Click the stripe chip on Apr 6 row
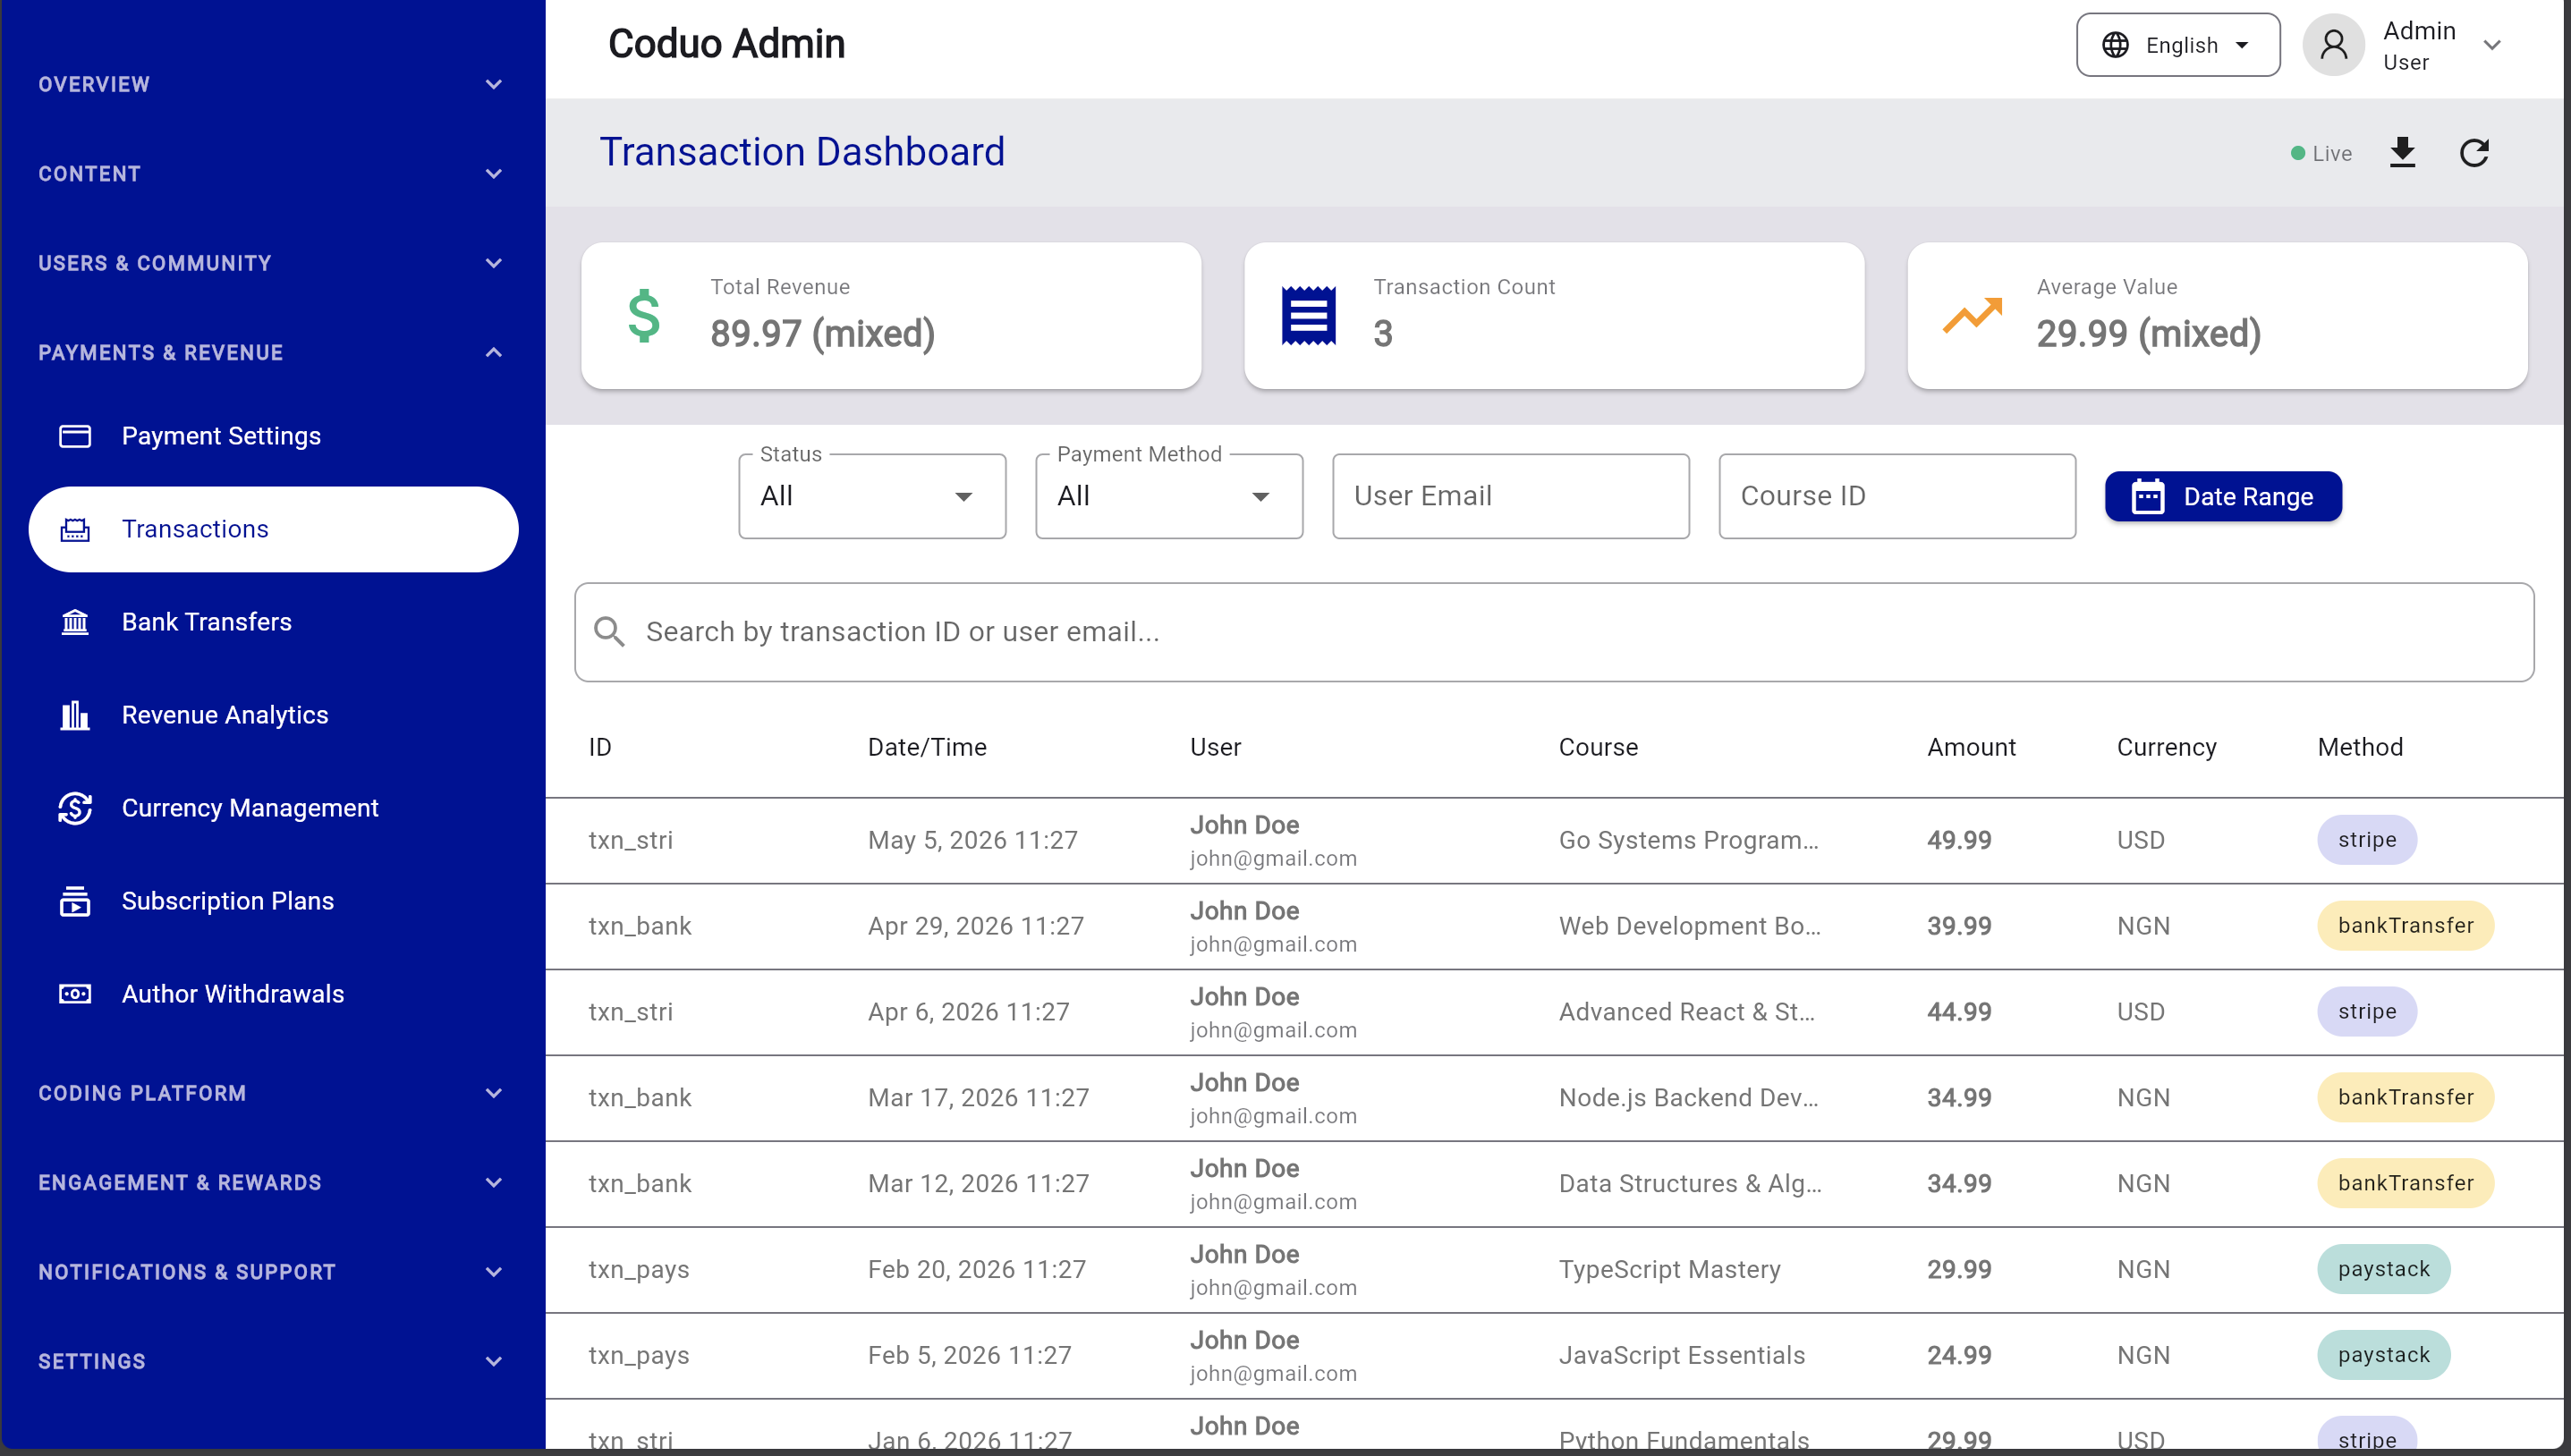The width and height of the screenshot is (2571, 1456). (x=2367, y=1012)
